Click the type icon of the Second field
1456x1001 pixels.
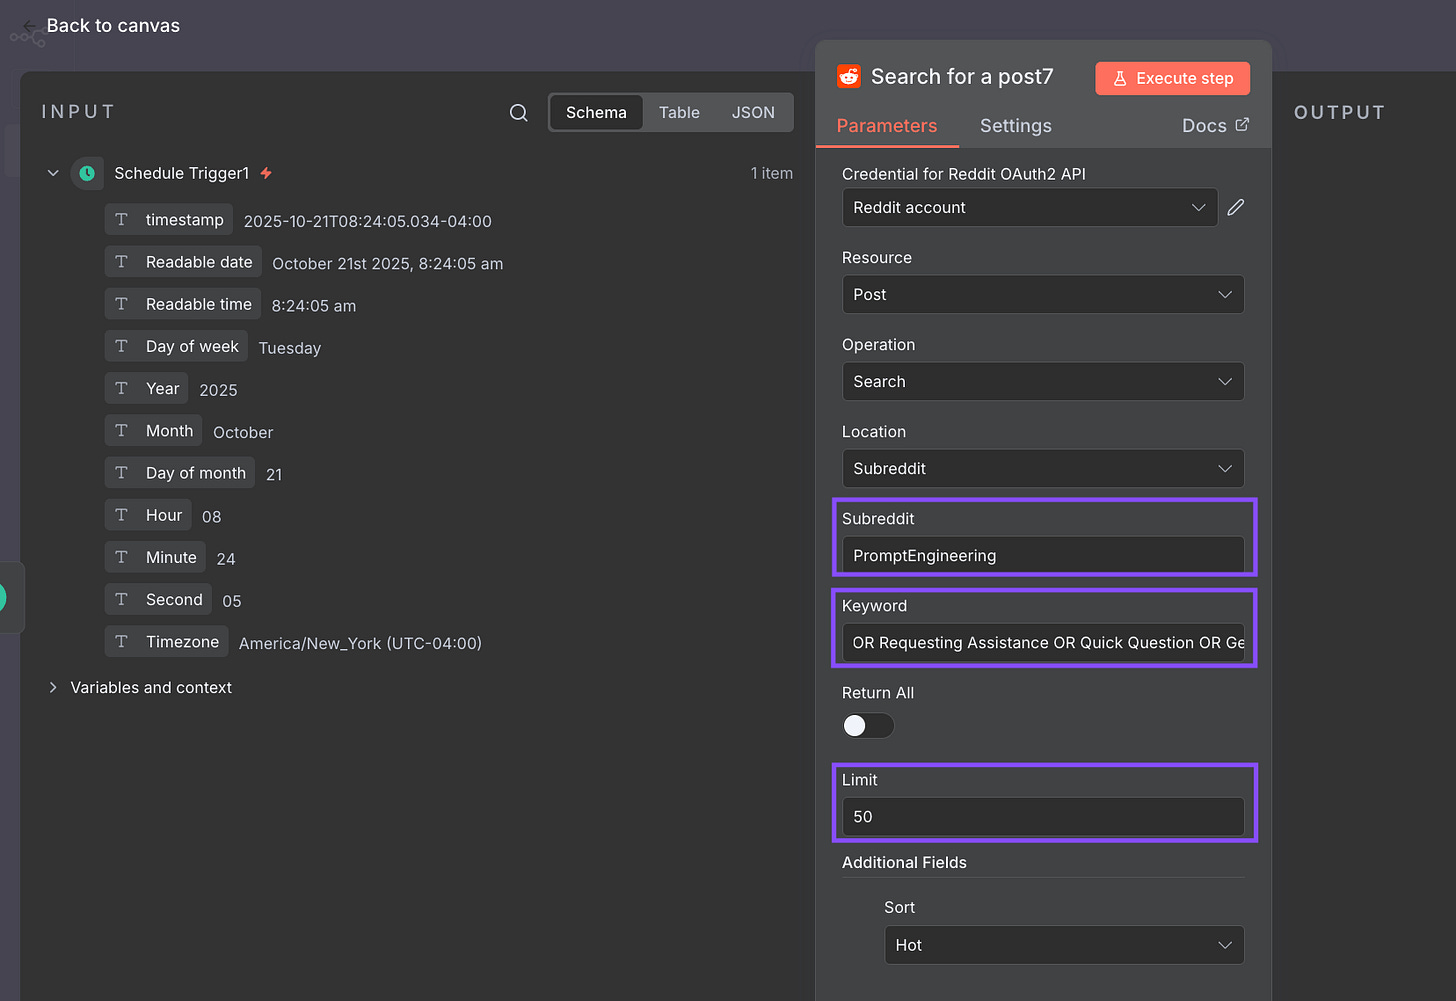pos(122,599)
